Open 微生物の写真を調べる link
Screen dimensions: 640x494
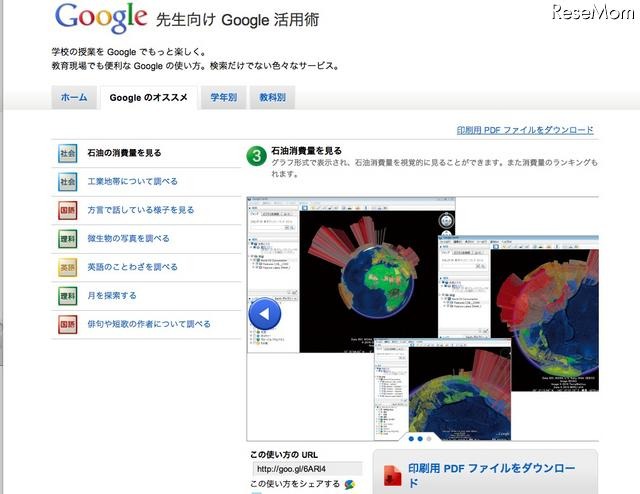[x=129, y=238]
